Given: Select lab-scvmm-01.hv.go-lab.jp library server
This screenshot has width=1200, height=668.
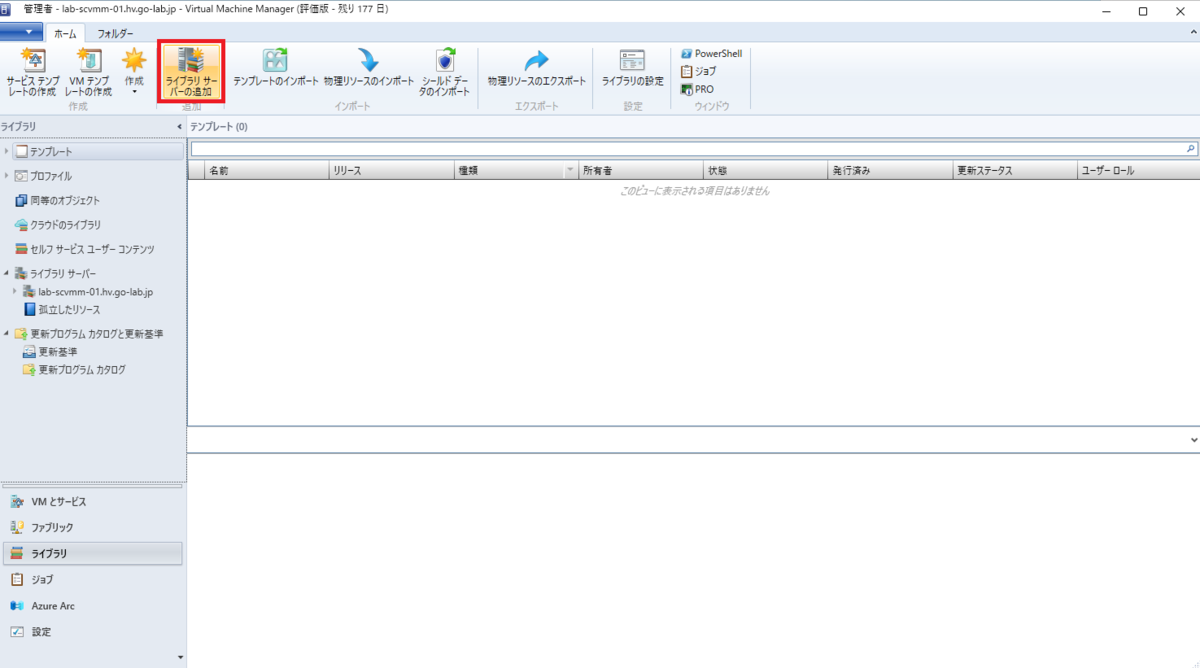Looking at the screenshot, I should pyautogui.click(x=87, y=291).
